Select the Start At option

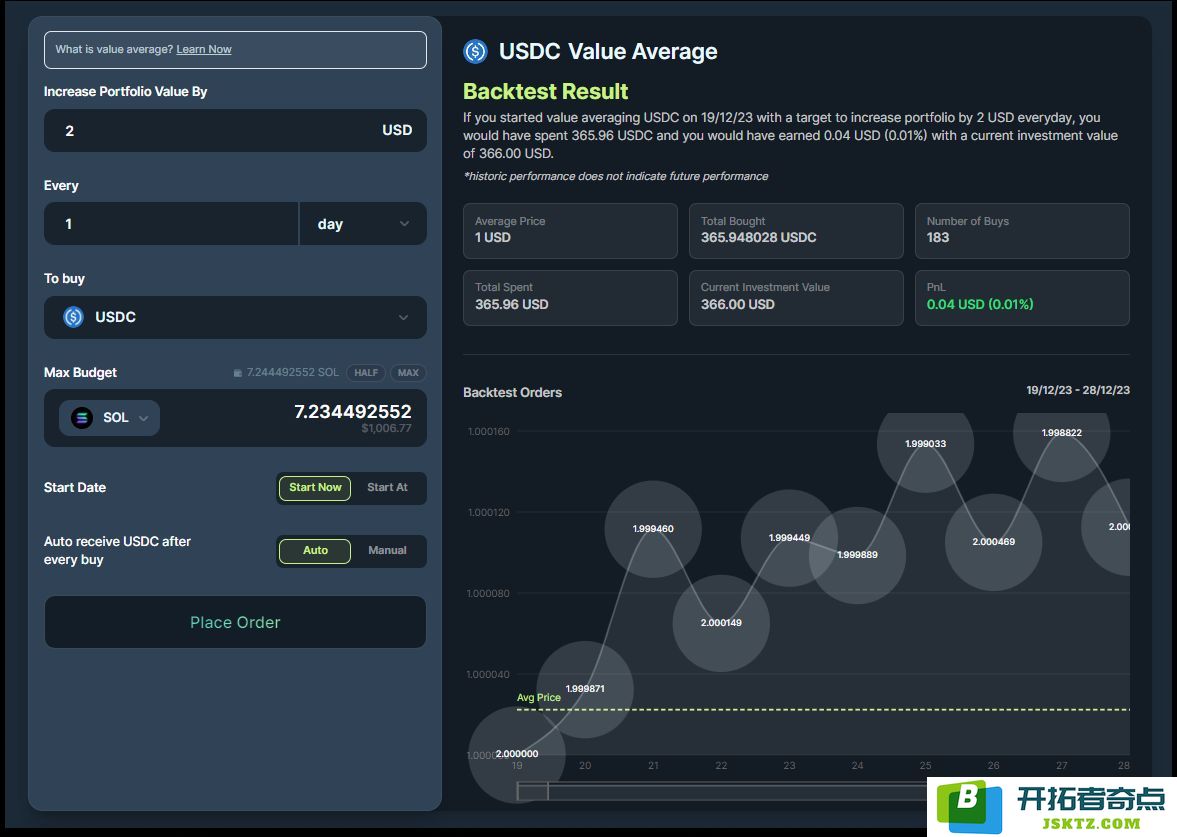click(x=387, y=487)
